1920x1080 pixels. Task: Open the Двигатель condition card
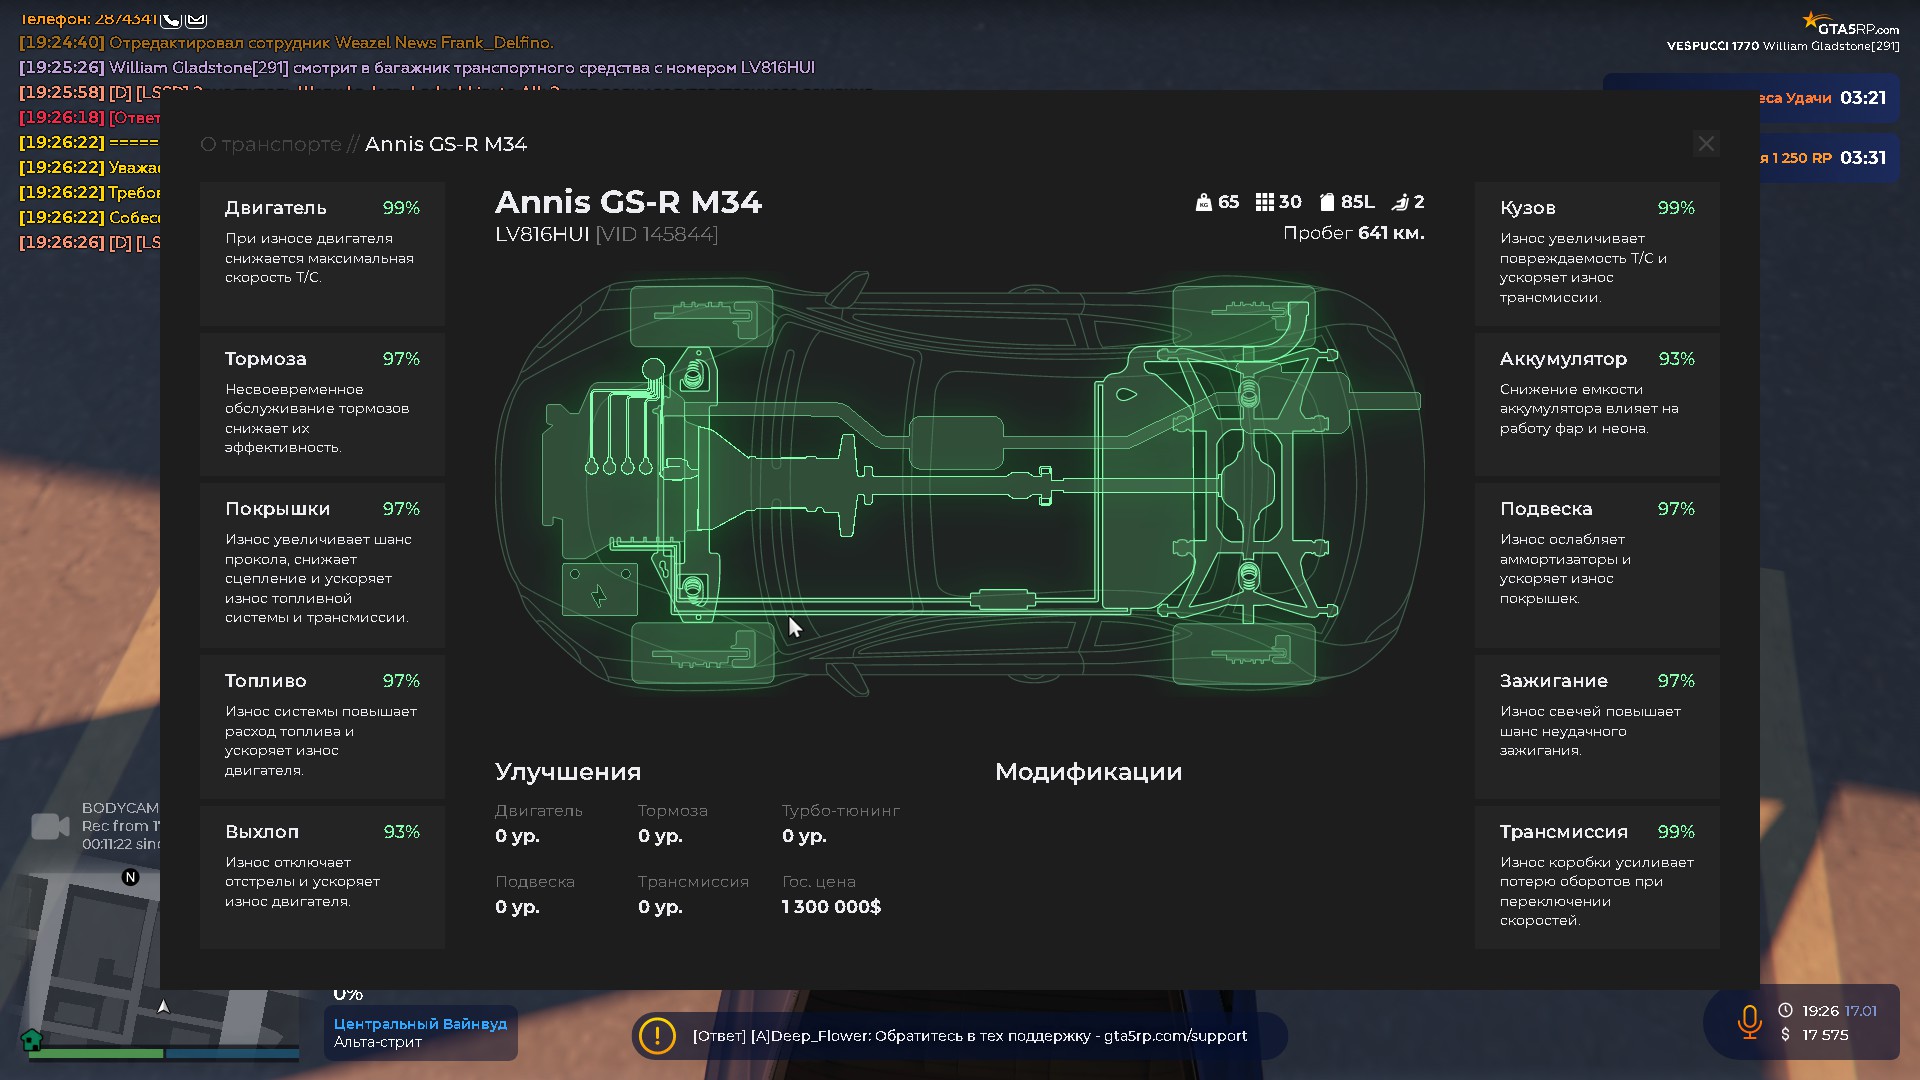[322, 252]
